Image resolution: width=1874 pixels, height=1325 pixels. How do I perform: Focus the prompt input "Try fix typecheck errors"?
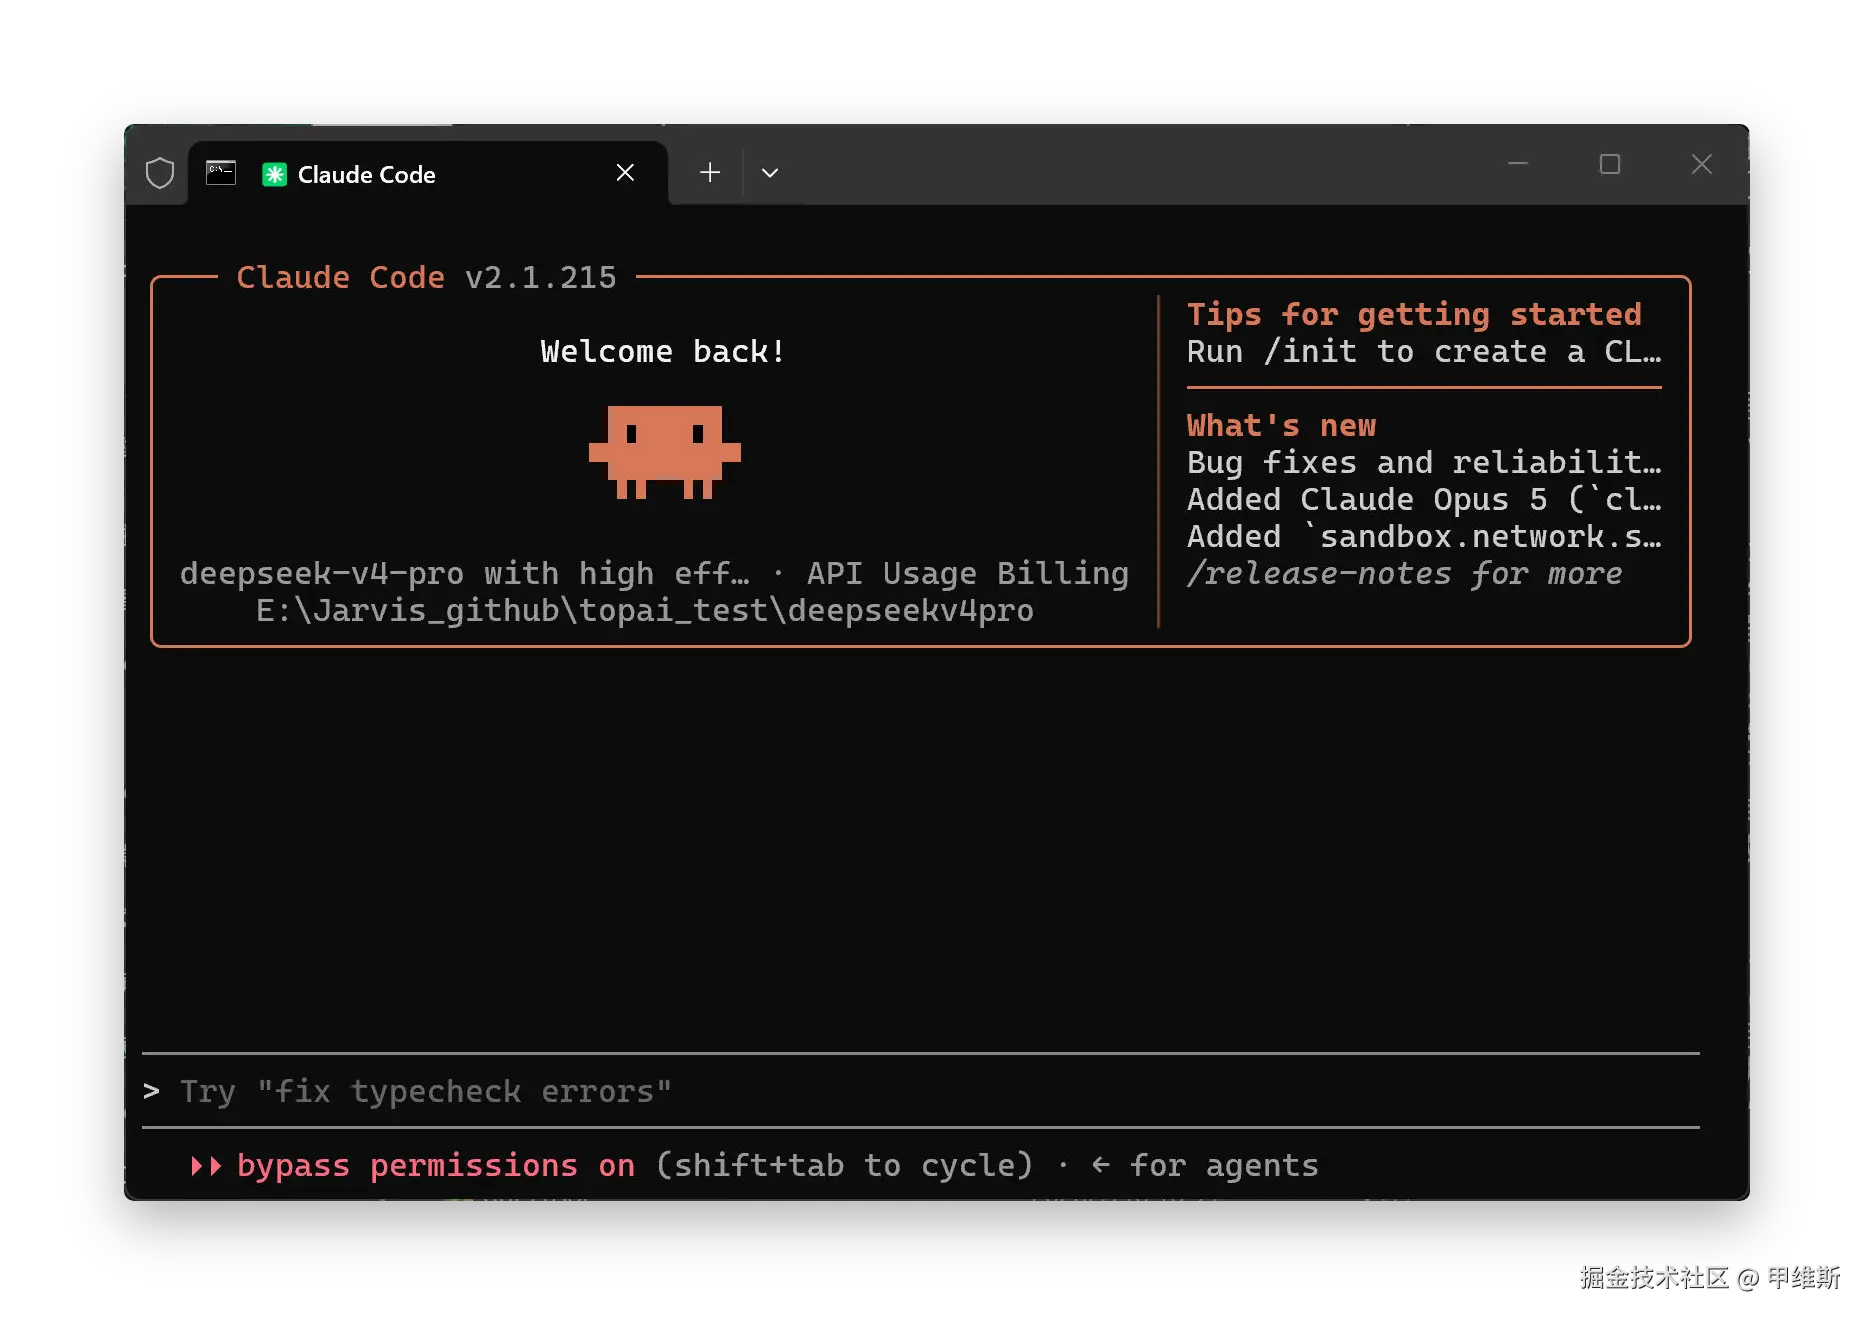[920, 1091]
